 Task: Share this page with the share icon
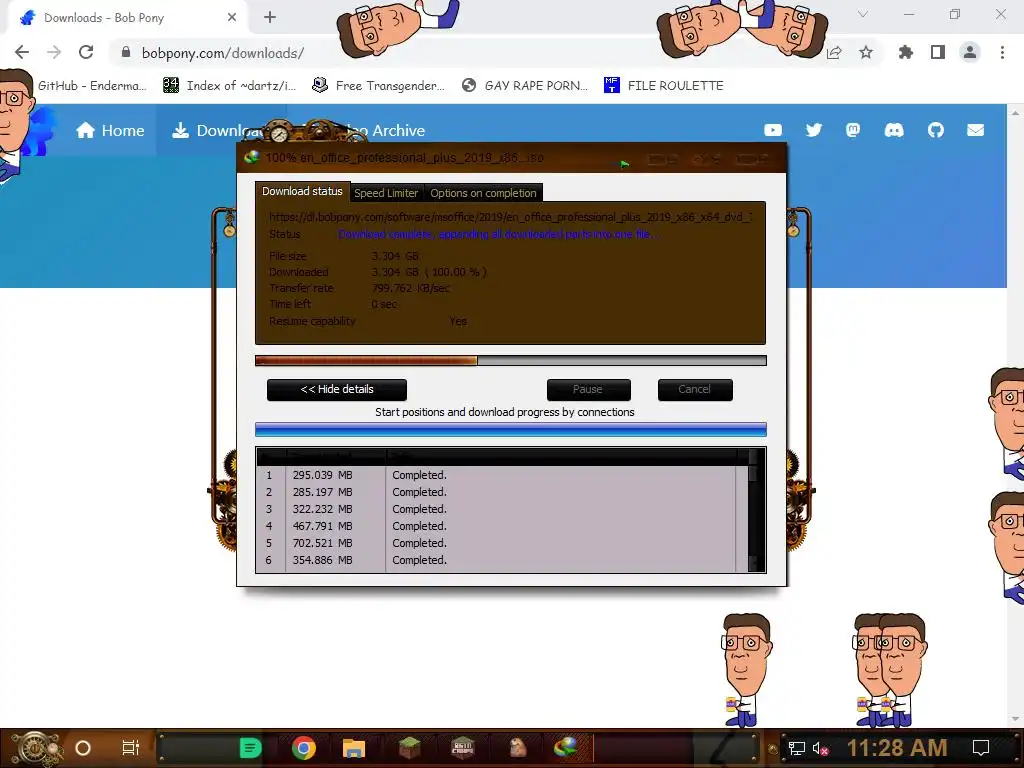coord(835,52)
